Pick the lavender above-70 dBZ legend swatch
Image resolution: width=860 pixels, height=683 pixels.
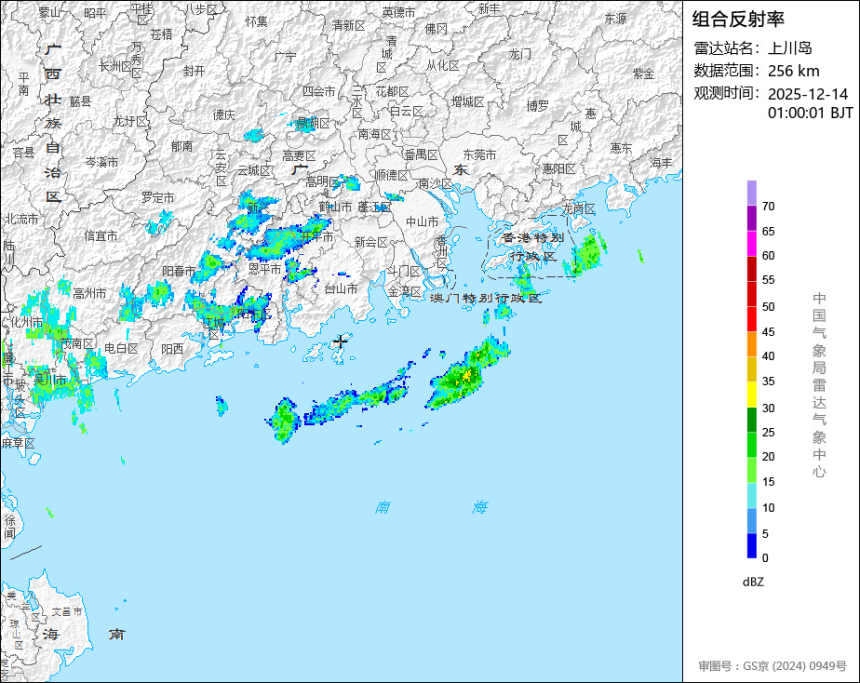[x=751, y=193]
